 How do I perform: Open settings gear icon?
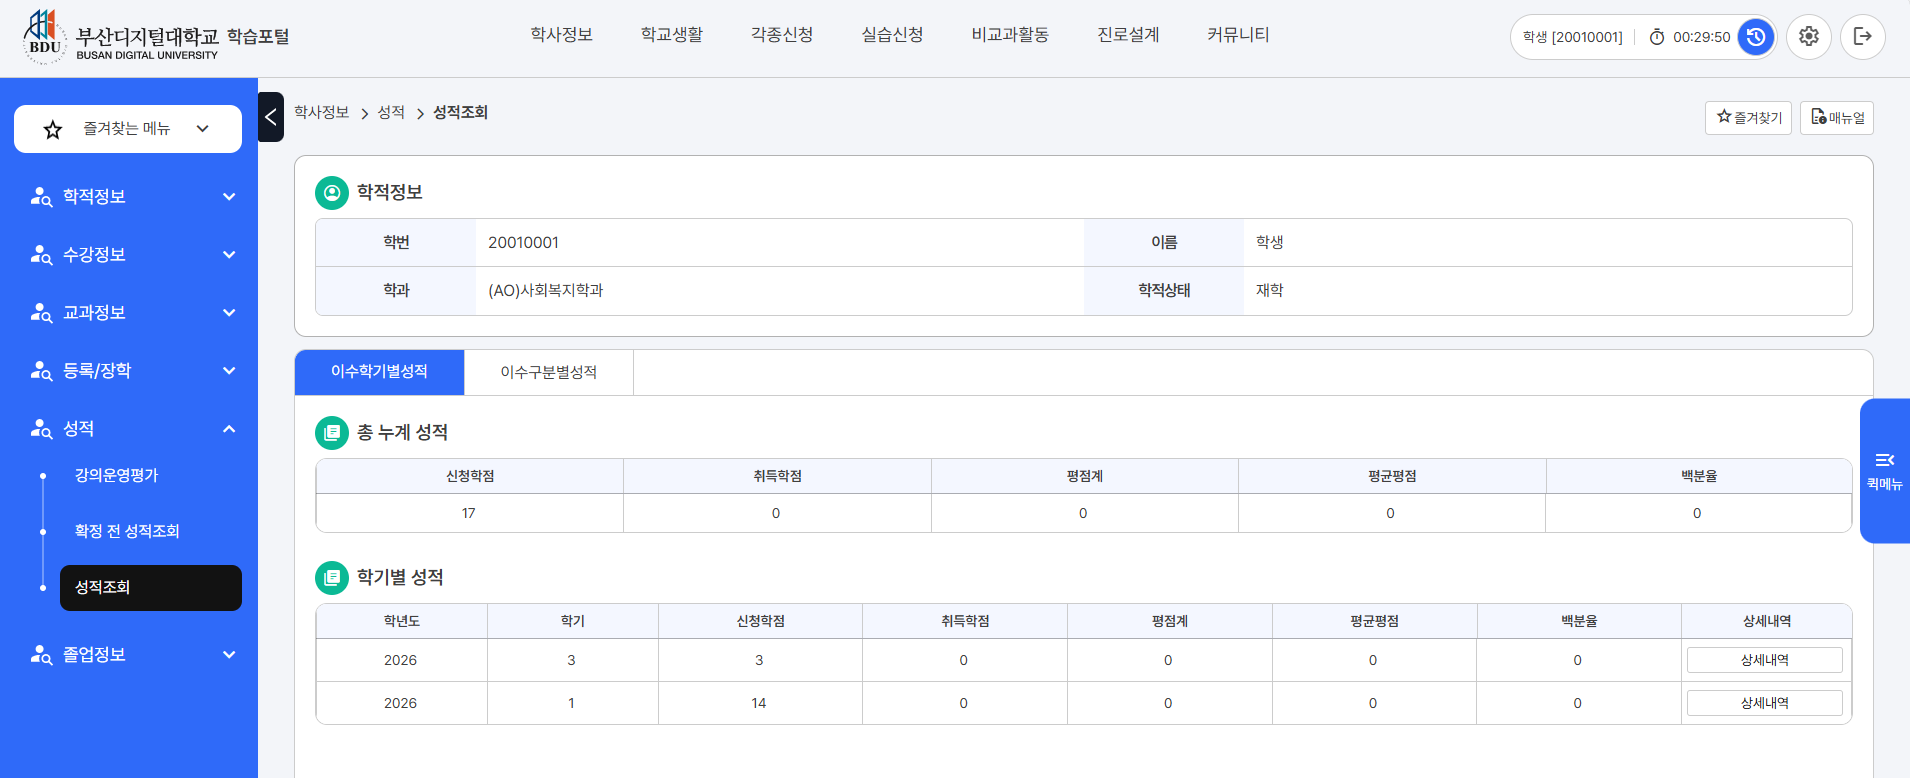coord(1809,37)
